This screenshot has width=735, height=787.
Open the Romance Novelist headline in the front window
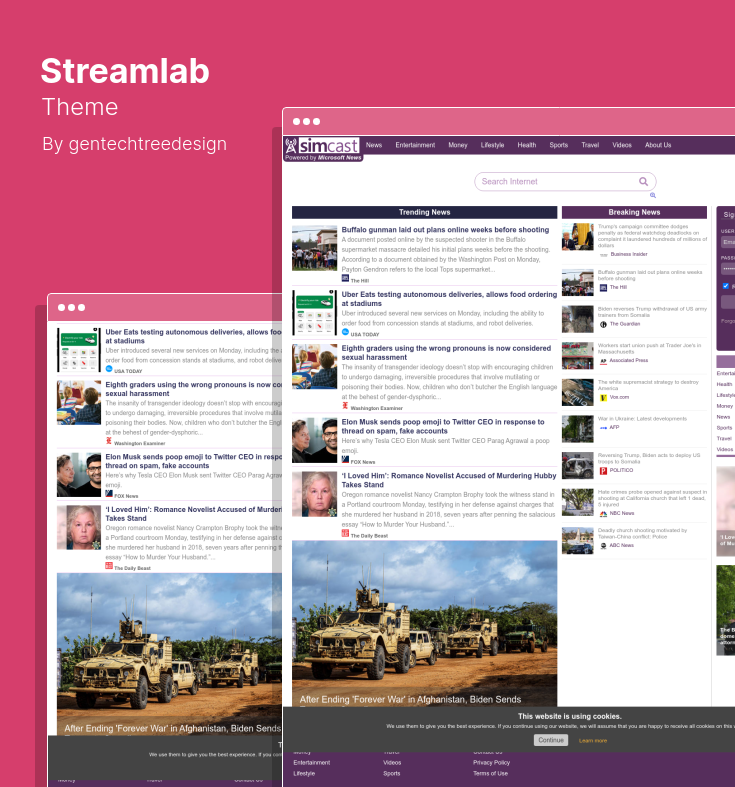pyautogui.click(x=449, y=480)
